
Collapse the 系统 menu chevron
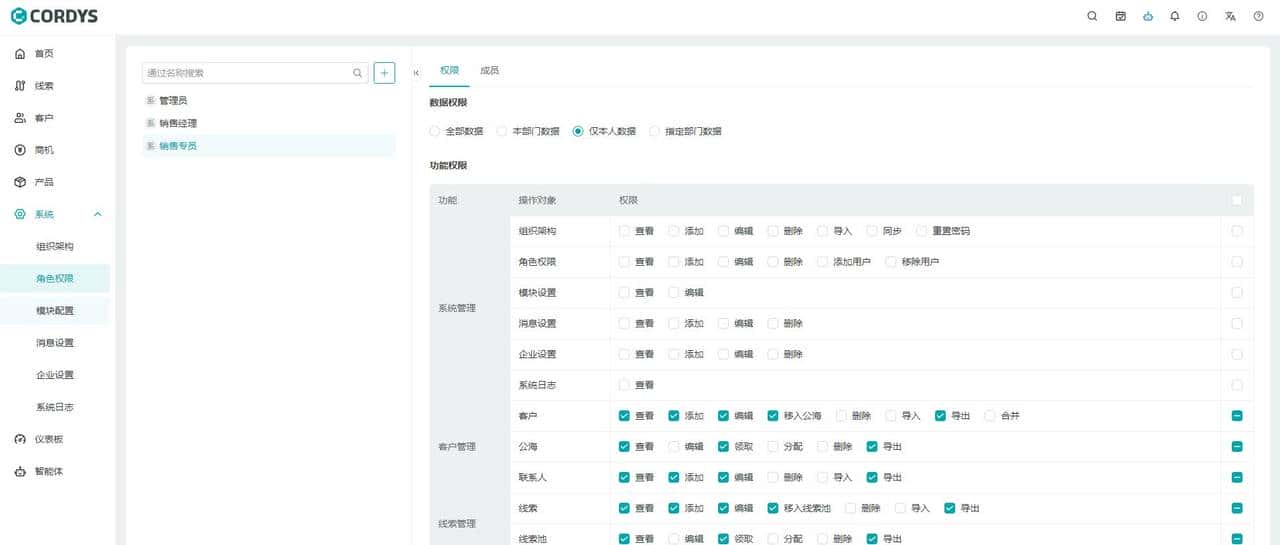(97, 214)
